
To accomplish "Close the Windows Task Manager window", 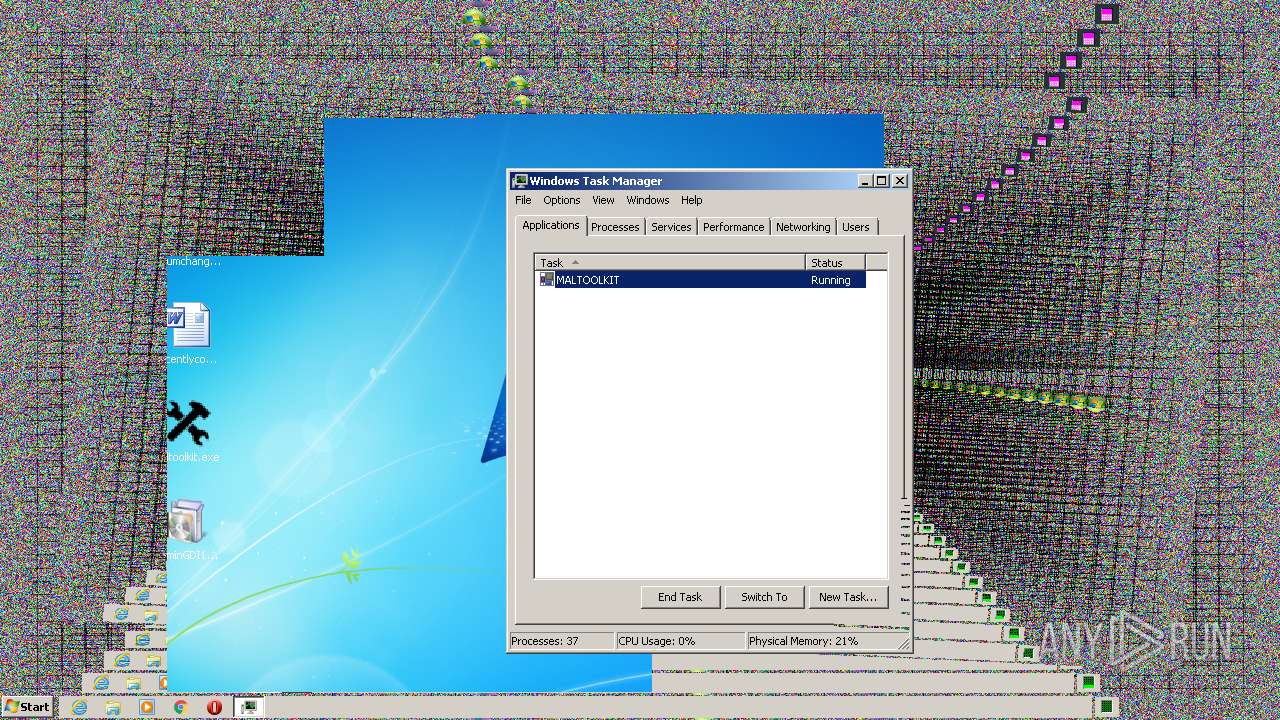I will (x=900, y=181).
